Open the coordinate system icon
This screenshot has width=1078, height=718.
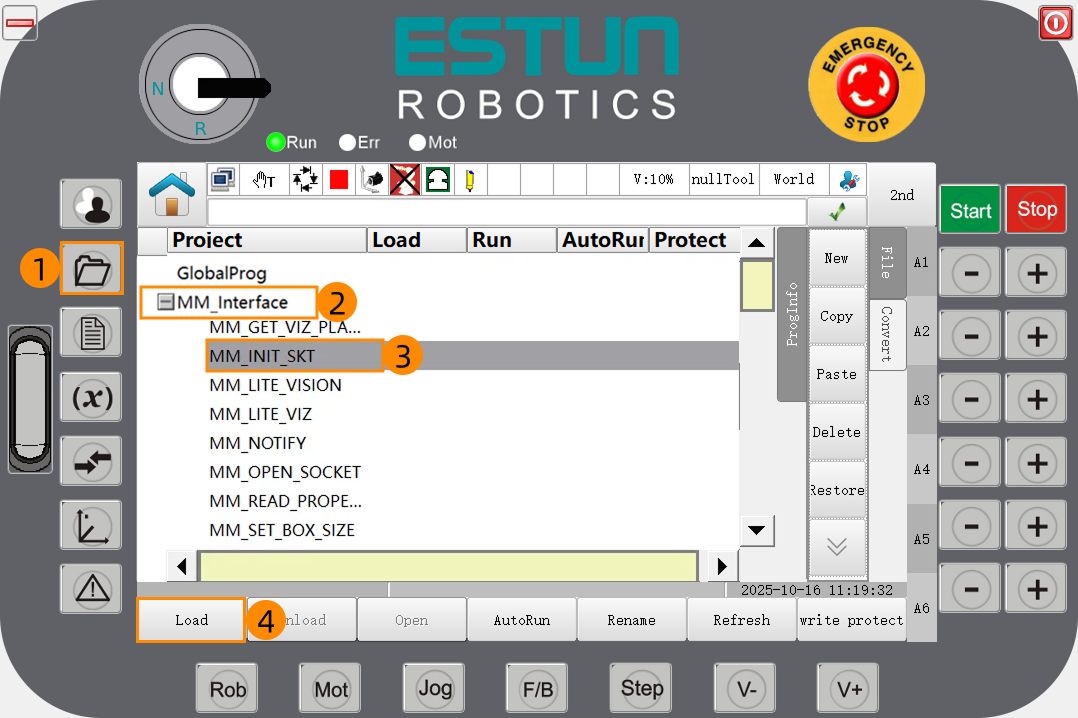coord(91,525)
